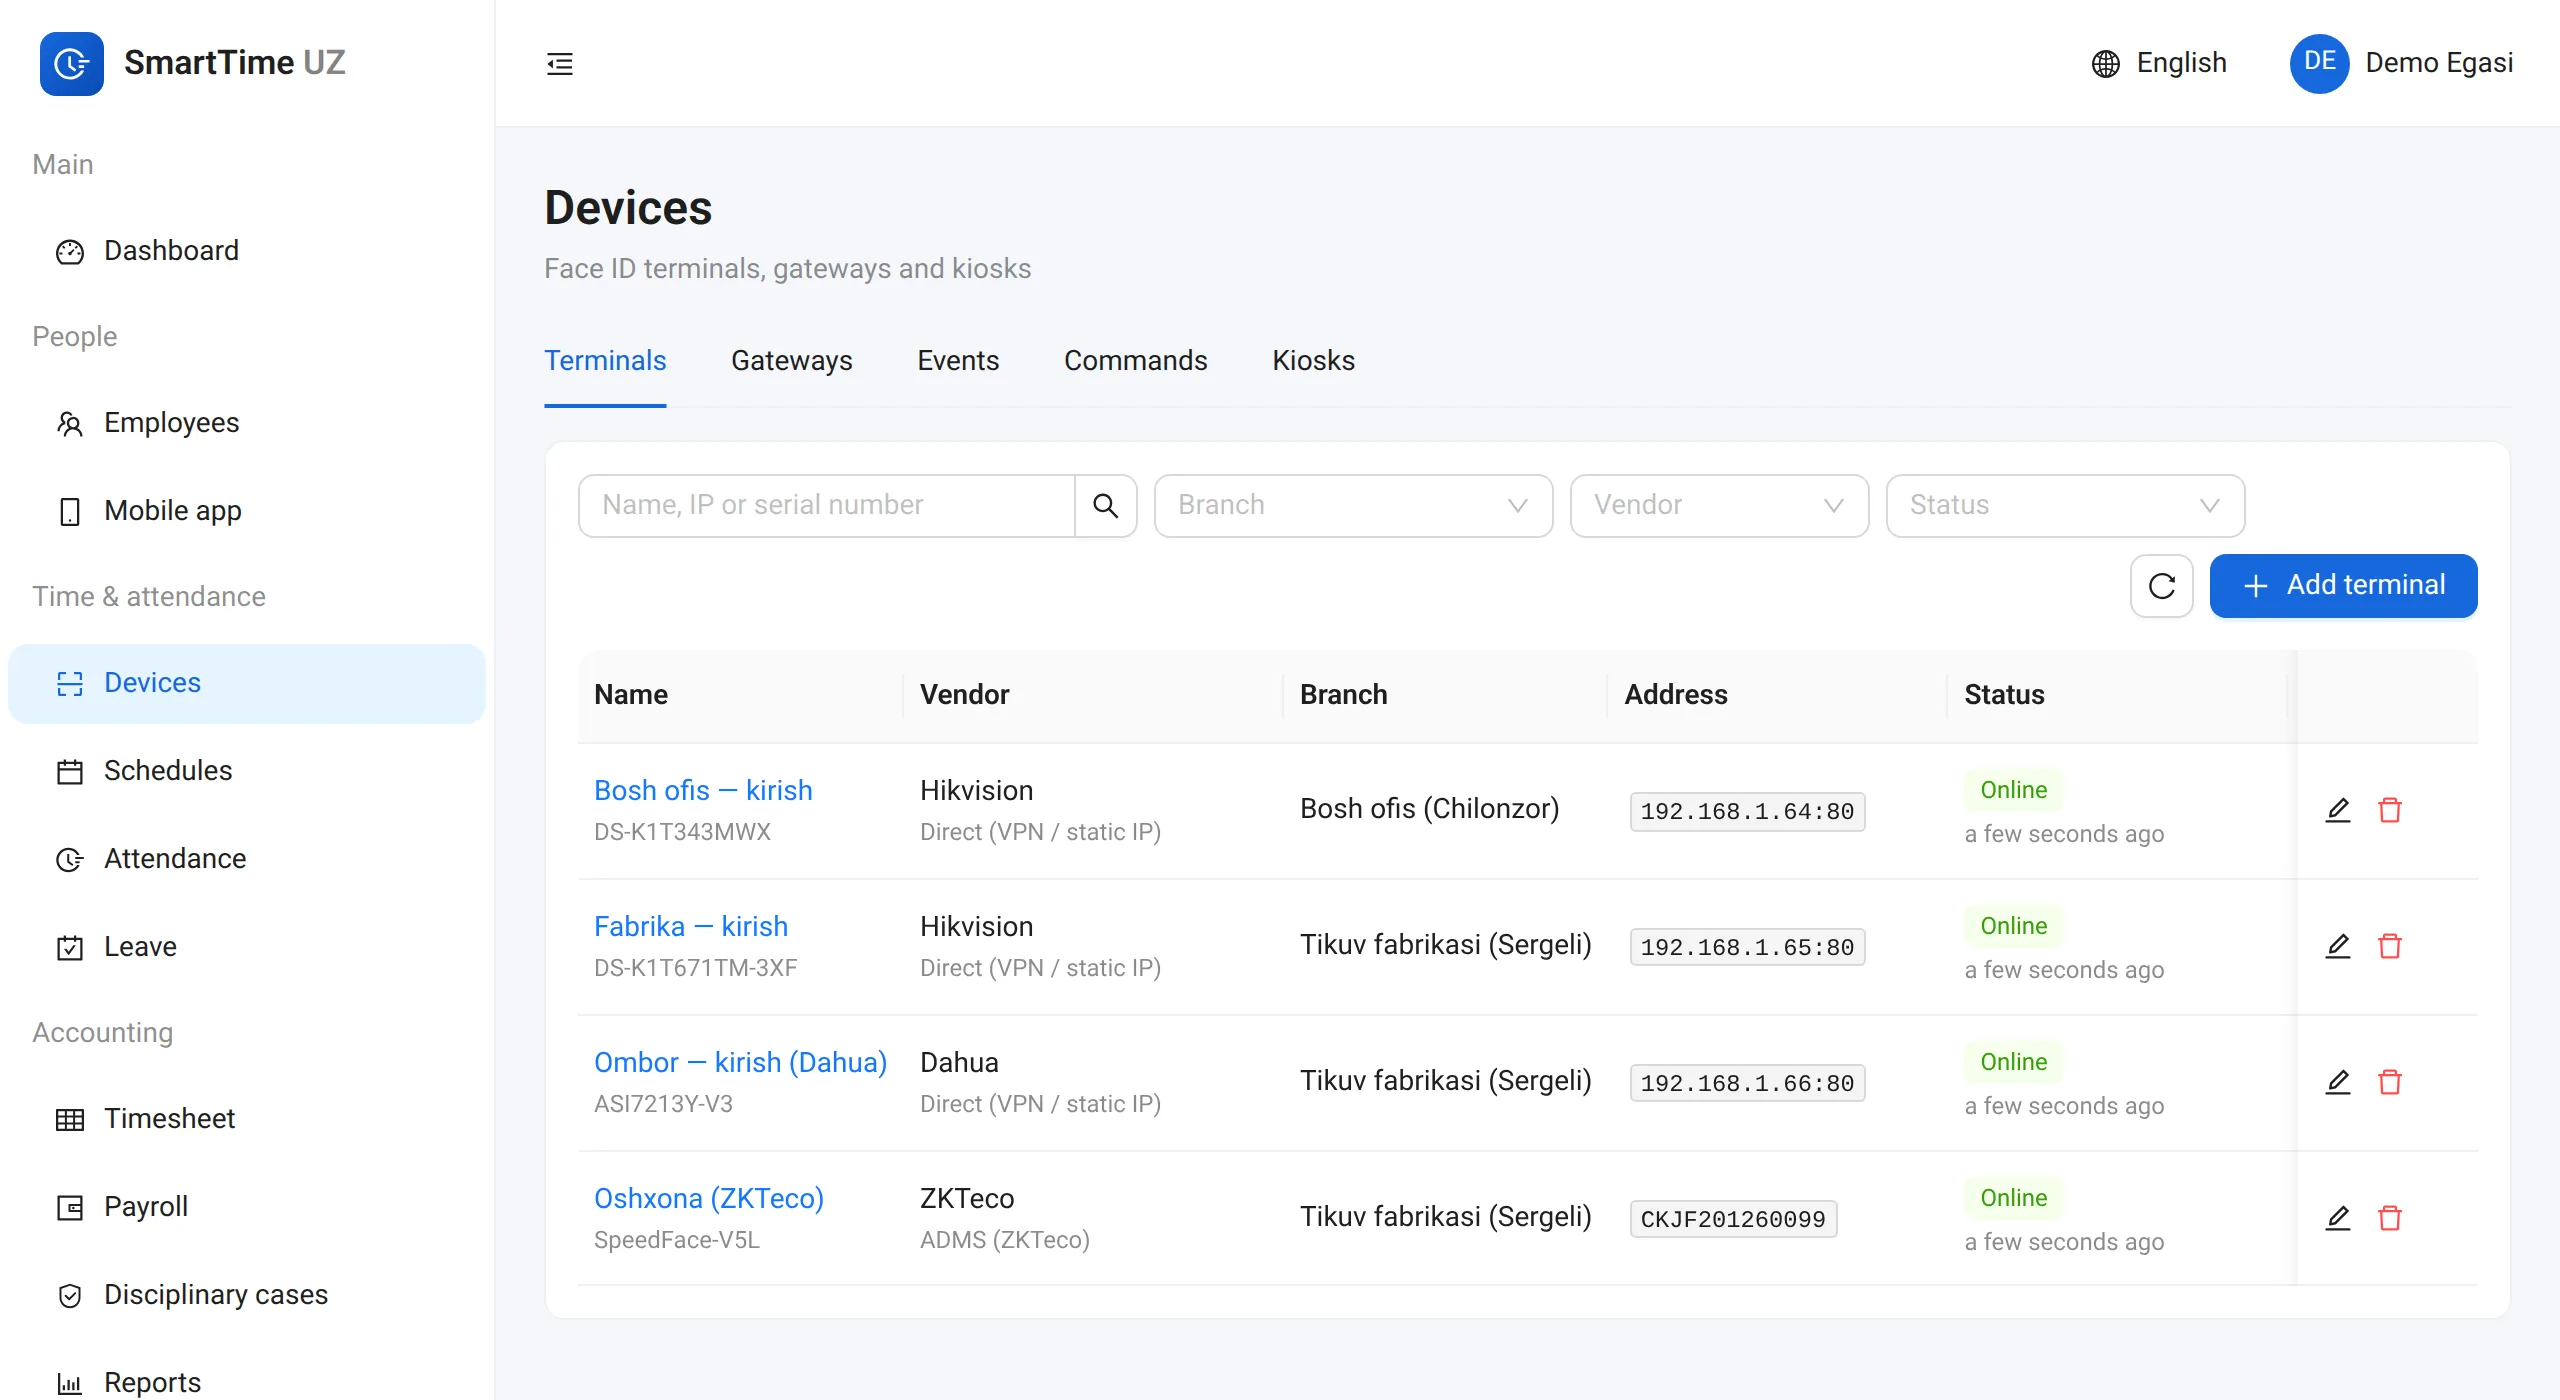The height and width of the screenshot is (1400, 2560).
Task: Switch to the Gateways tab
Action: click(791, 361)
